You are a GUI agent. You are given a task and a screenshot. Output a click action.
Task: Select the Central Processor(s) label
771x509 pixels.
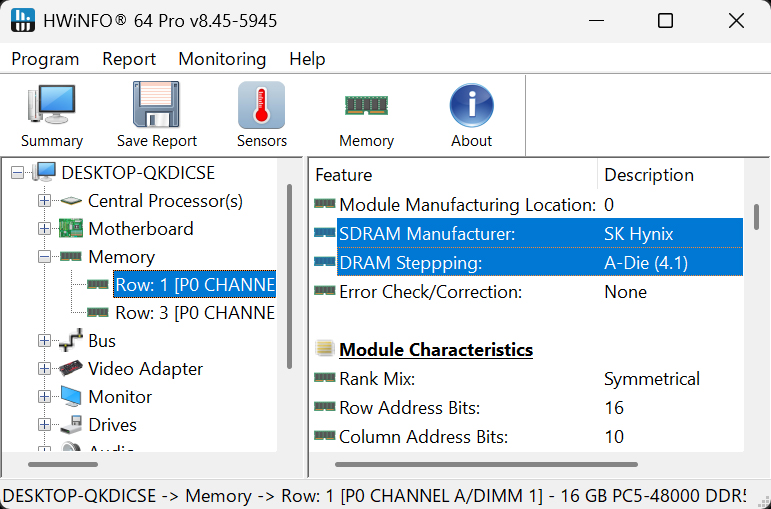click(165, 201)
